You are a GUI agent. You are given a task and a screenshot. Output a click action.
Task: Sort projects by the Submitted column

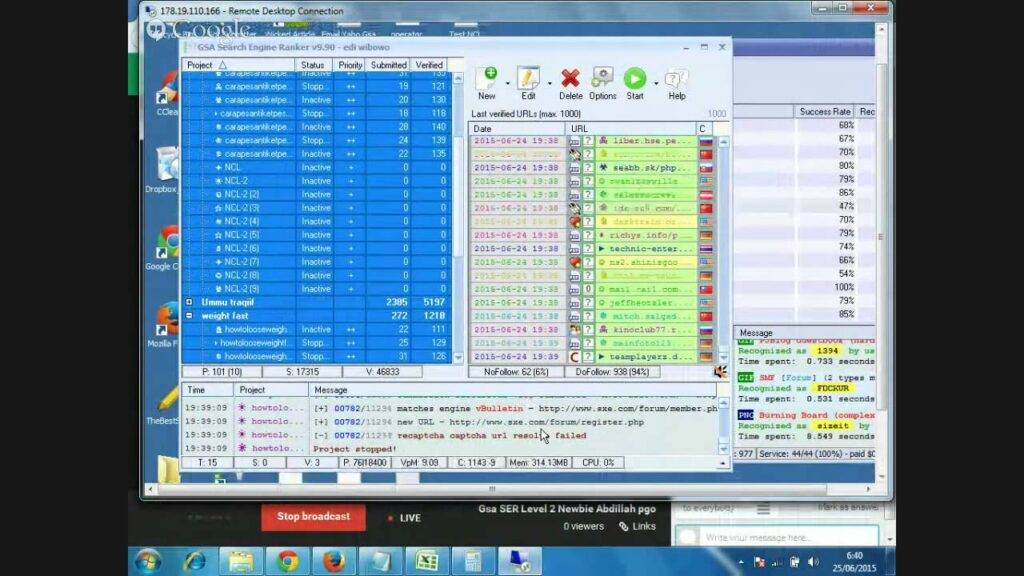tap(389, 65)
